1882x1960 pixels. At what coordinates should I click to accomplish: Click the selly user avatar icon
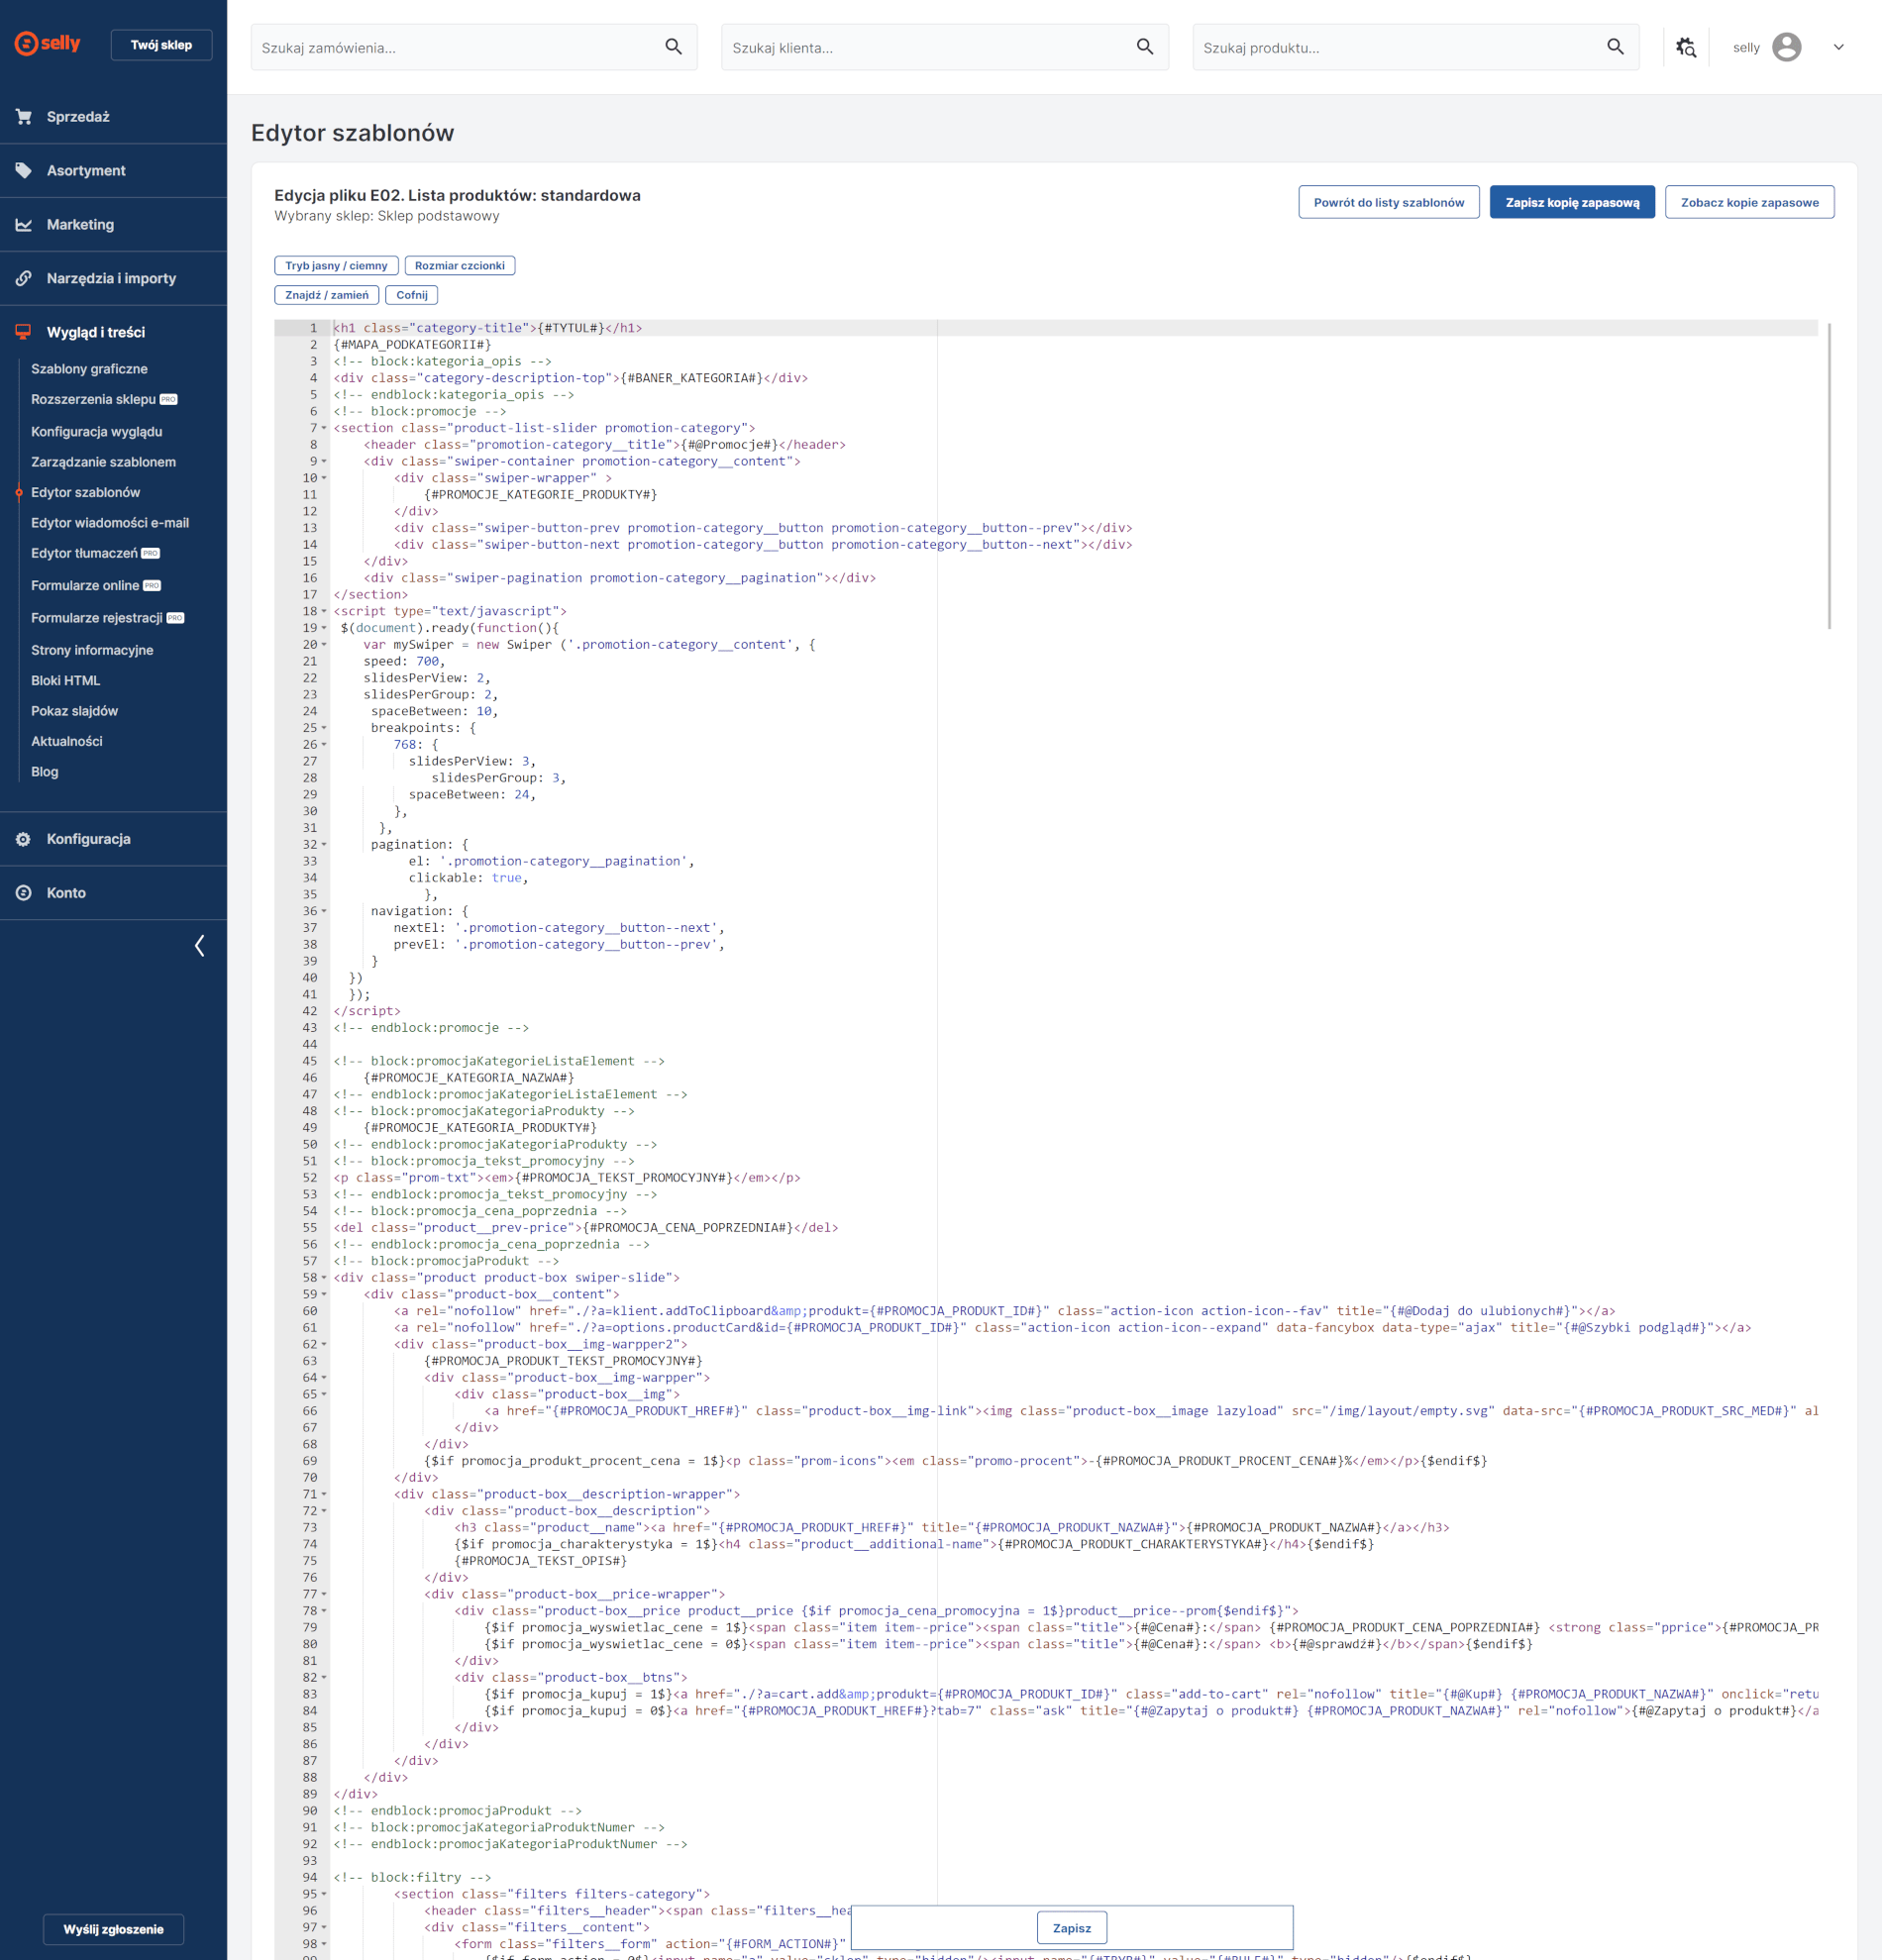(x=1786, y=47)
